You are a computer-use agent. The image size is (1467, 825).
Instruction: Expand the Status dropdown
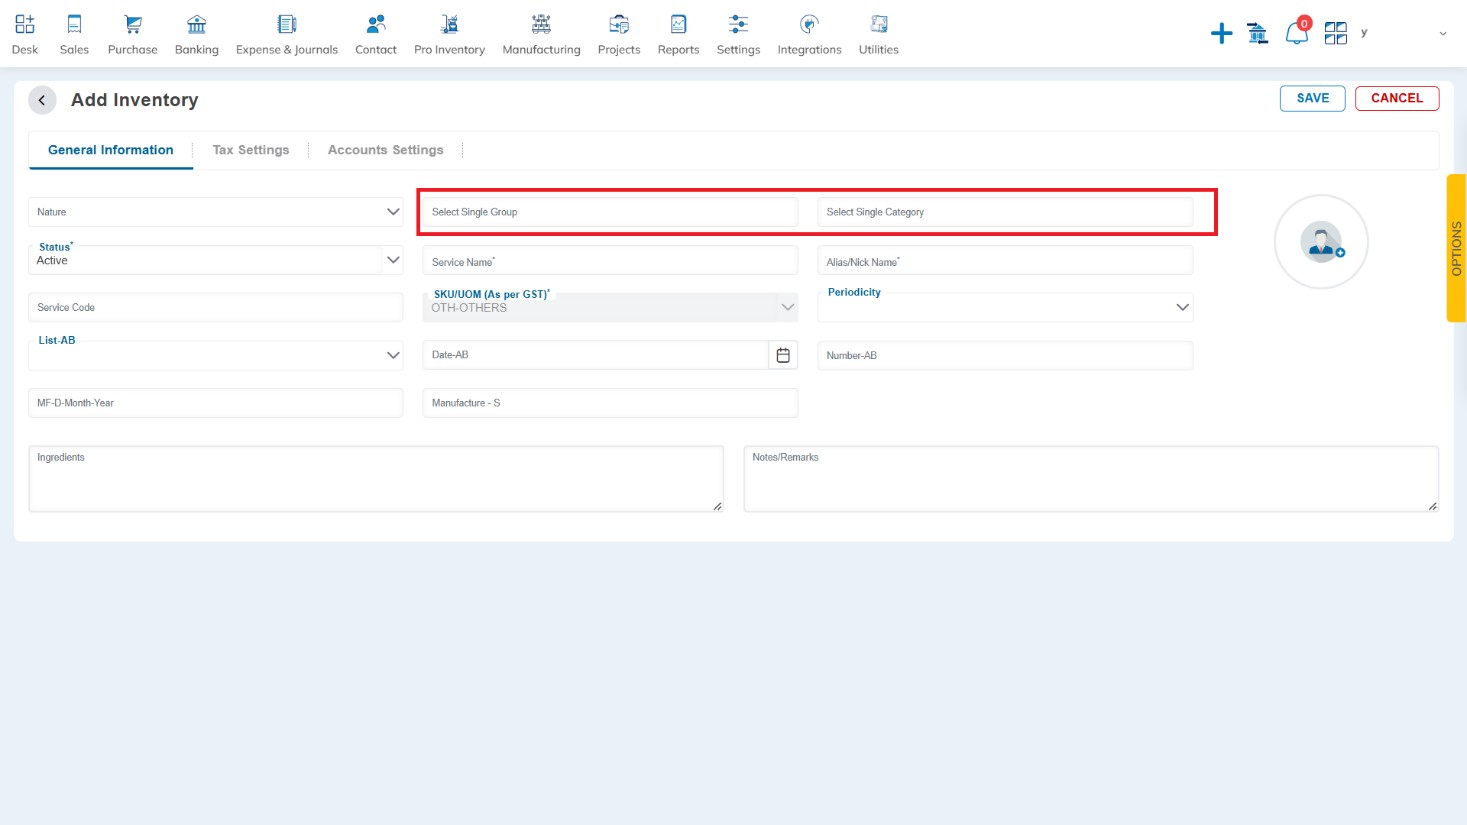(393, 260)
